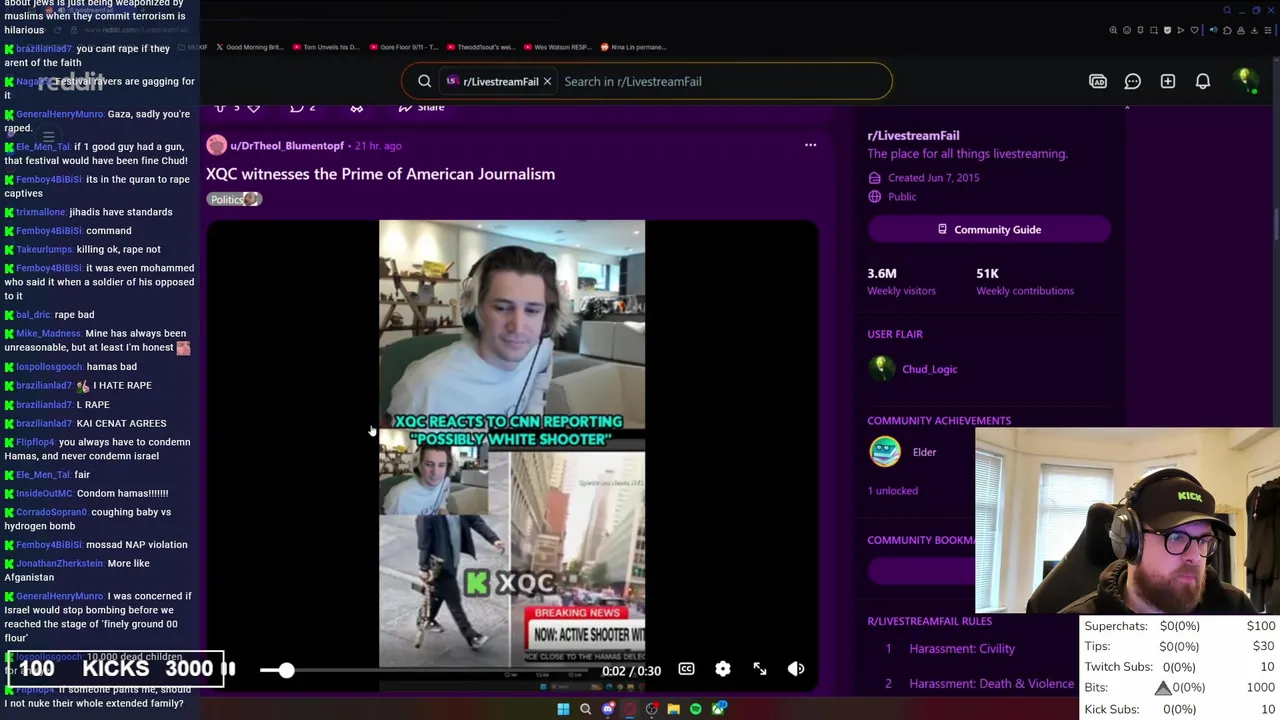Screen dimensions: 1280x720
Task: Open the Reddit user avatar menu
Action: pyautogui.click(x=1245, y=80)
